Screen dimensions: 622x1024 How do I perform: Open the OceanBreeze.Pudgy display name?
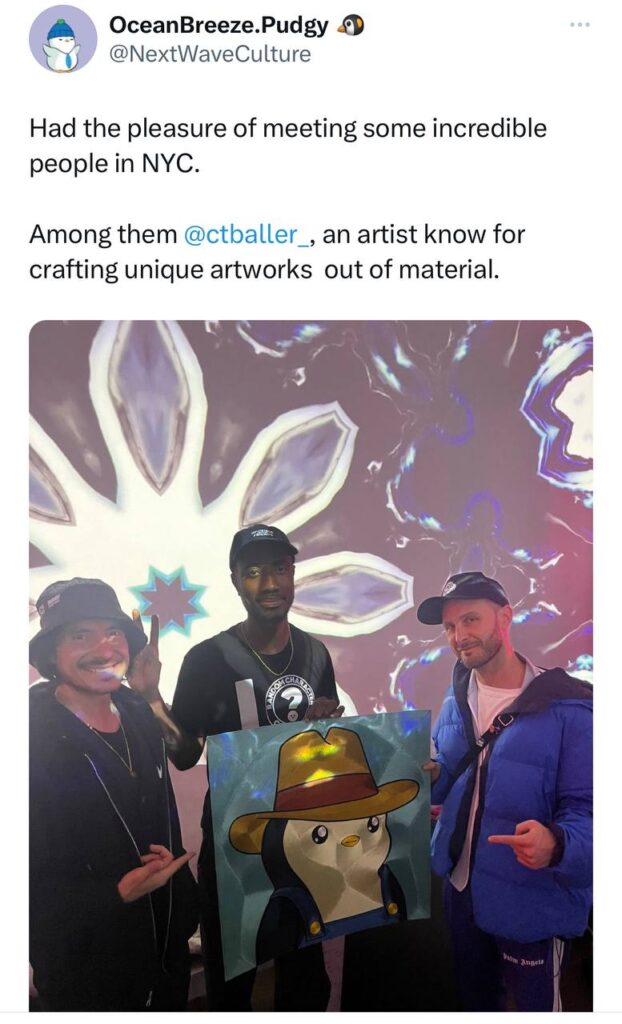218,25
